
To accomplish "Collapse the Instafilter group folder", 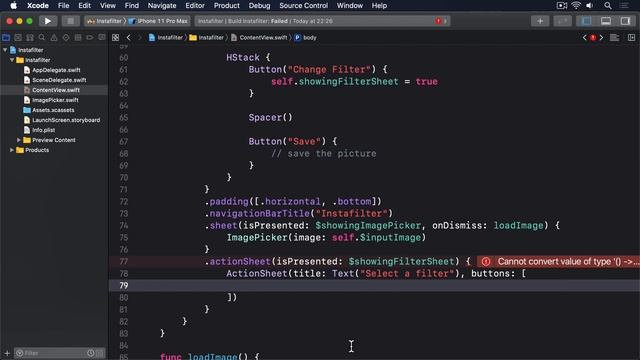I will coord(12,60).
